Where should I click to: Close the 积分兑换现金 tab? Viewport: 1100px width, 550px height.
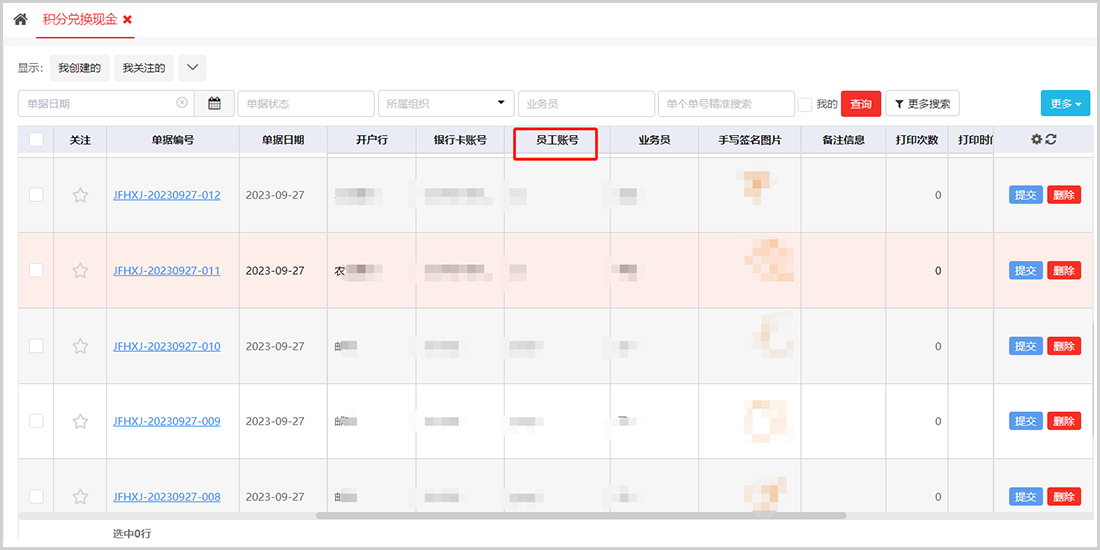pyautogui.click(x=127, y=20)
